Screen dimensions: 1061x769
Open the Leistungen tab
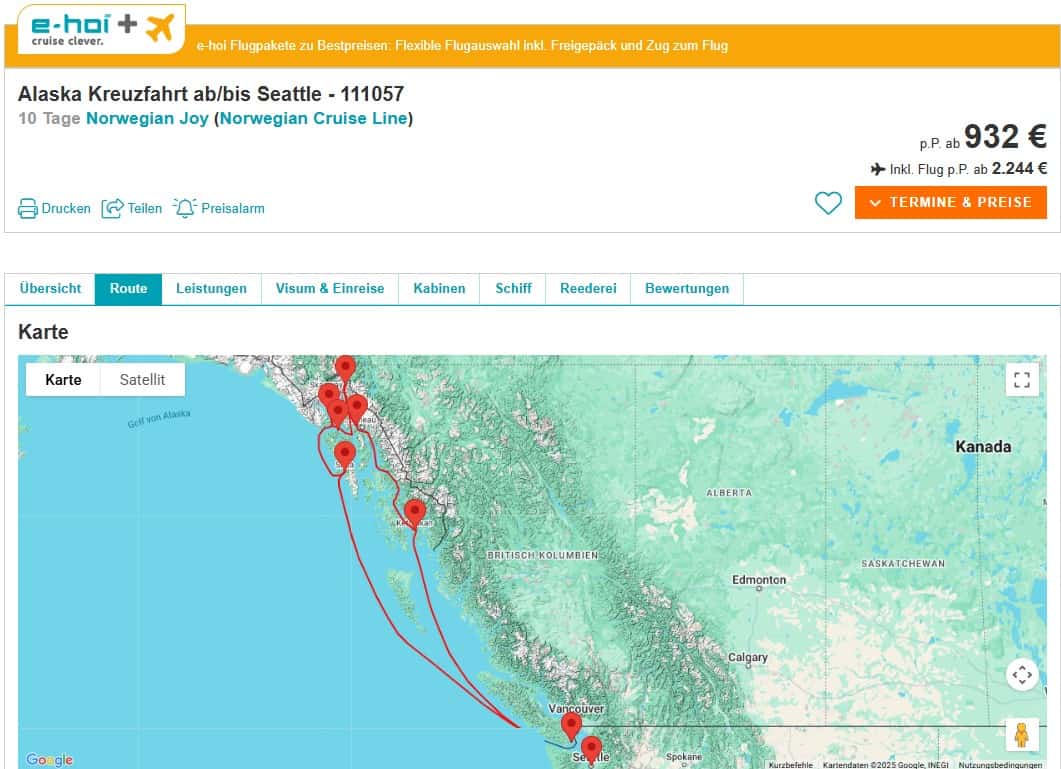pyautogui.click(x=211, y=288)
